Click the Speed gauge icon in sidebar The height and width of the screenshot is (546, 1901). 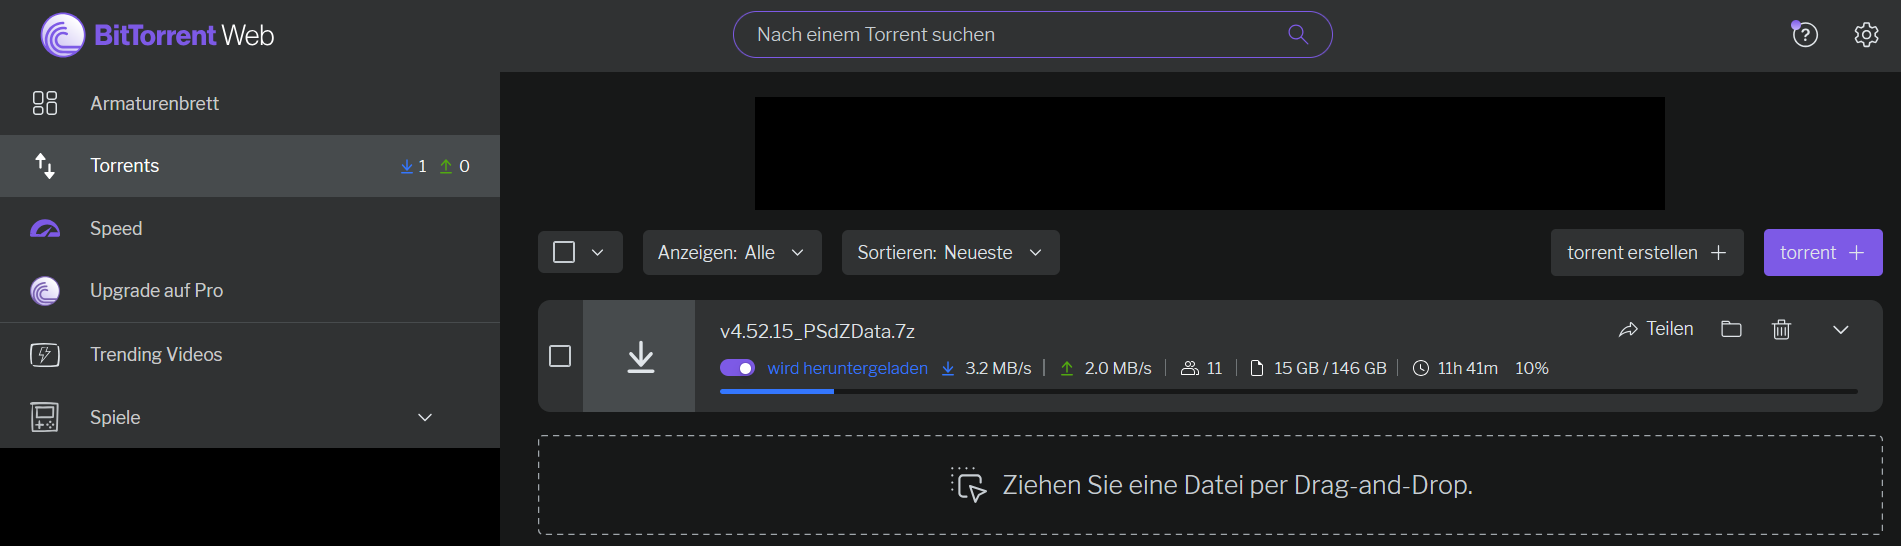coord(45,229)
